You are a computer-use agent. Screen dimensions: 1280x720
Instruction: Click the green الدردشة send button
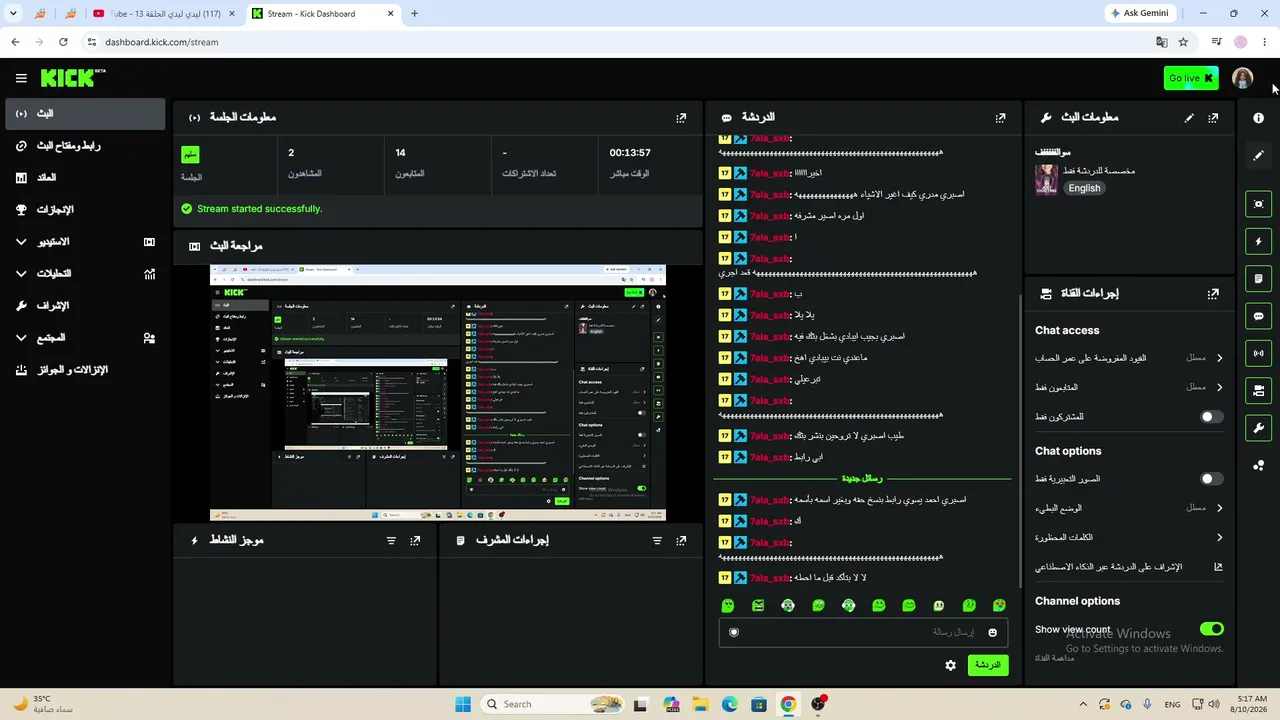pyautogui.click(x=987, y=665)
